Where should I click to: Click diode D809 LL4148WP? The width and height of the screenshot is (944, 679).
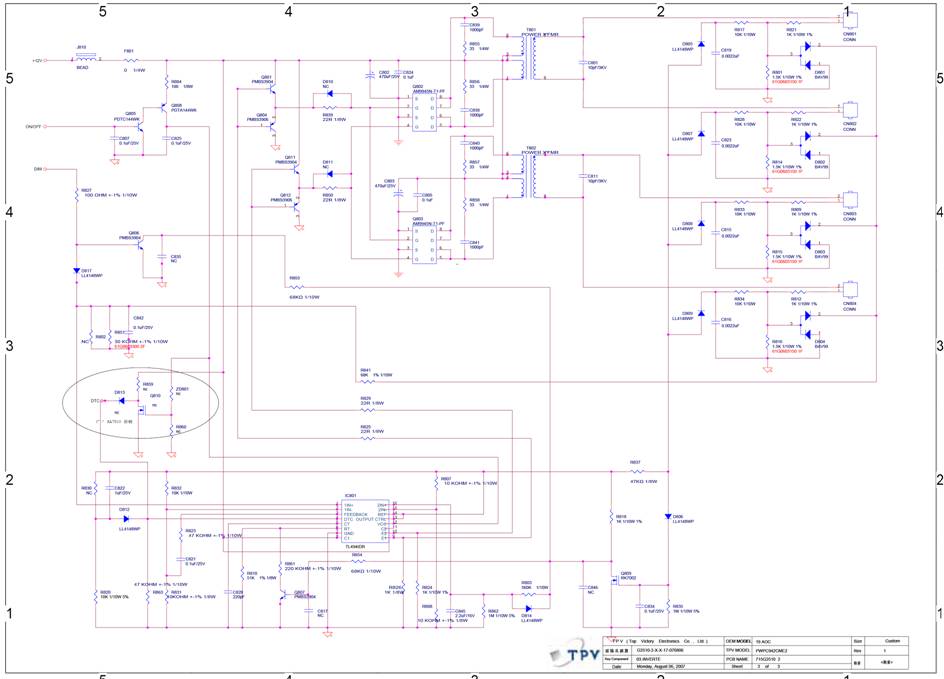coord(701,314)
